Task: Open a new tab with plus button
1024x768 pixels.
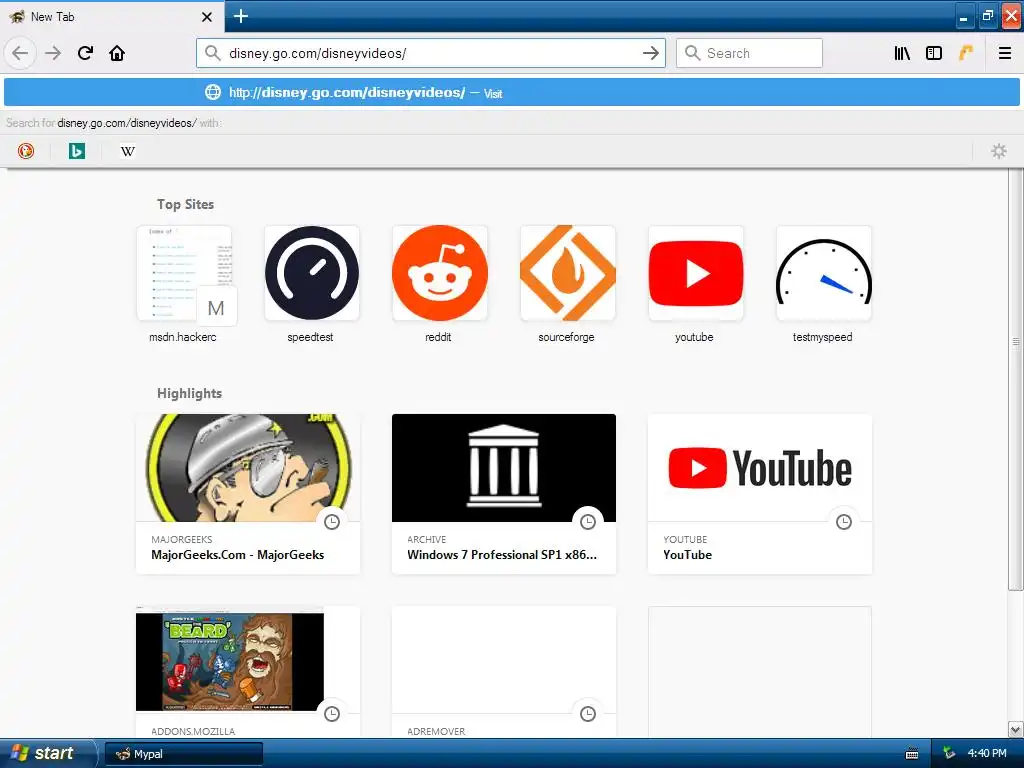Action: click(240, 16)
